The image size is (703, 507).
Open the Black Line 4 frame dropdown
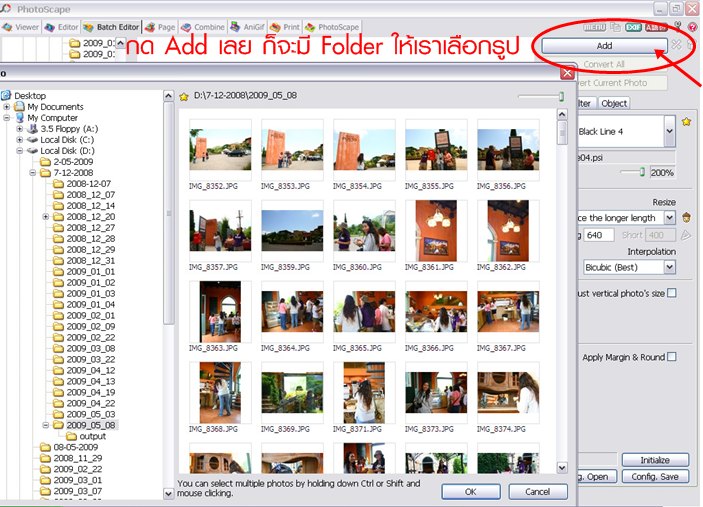point(669,131)
